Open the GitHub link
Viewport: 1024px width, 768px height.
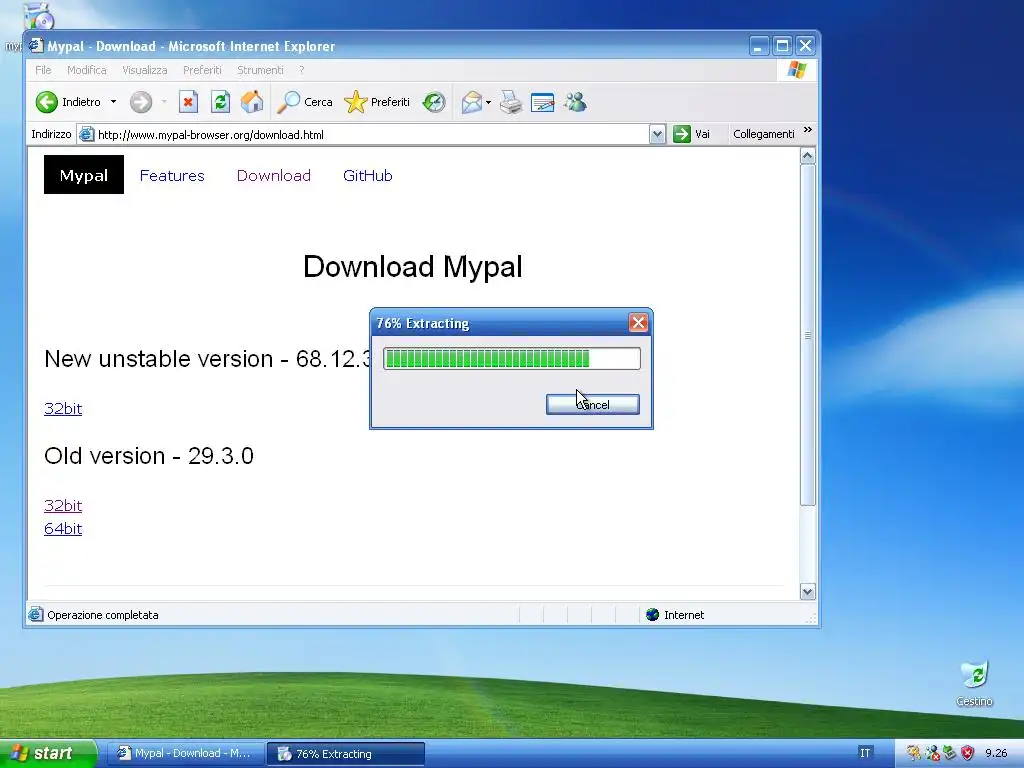pyautogui.click(x=368, y=176)
